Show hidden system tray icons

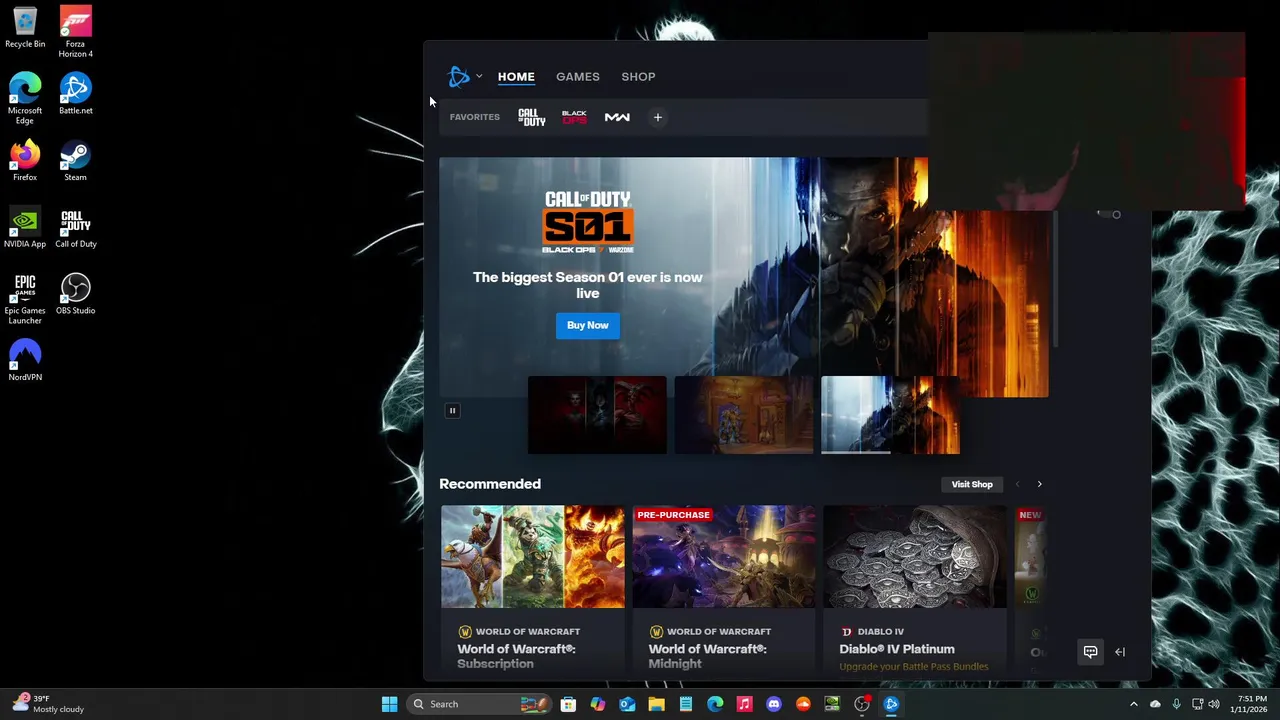click(x=1133, y=704)
